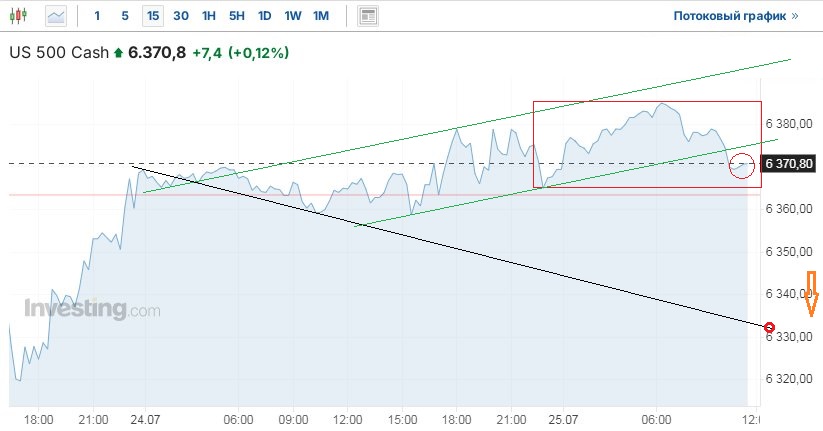Switch to 30 minute interval
The width and height of the screenshot is (823, 431).
click(180, 16)
